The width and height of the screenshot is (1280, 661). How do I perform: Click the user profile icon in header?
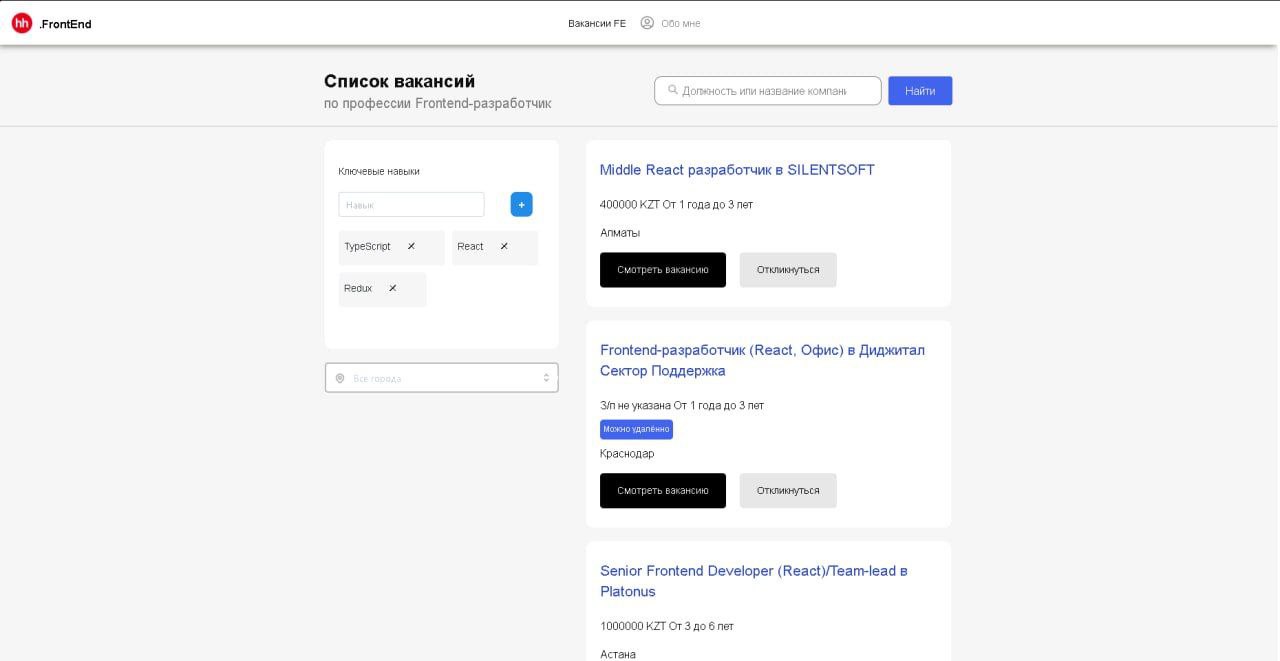[647, 23]
